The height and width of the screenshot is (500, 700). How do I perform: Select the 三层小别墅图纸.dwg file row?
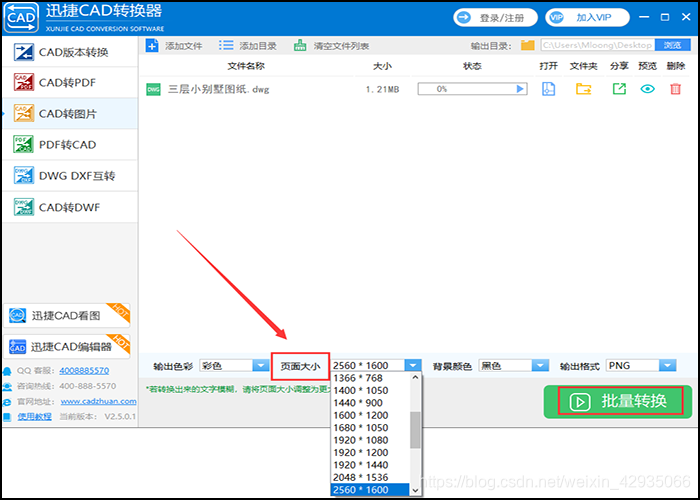[416, 89]
